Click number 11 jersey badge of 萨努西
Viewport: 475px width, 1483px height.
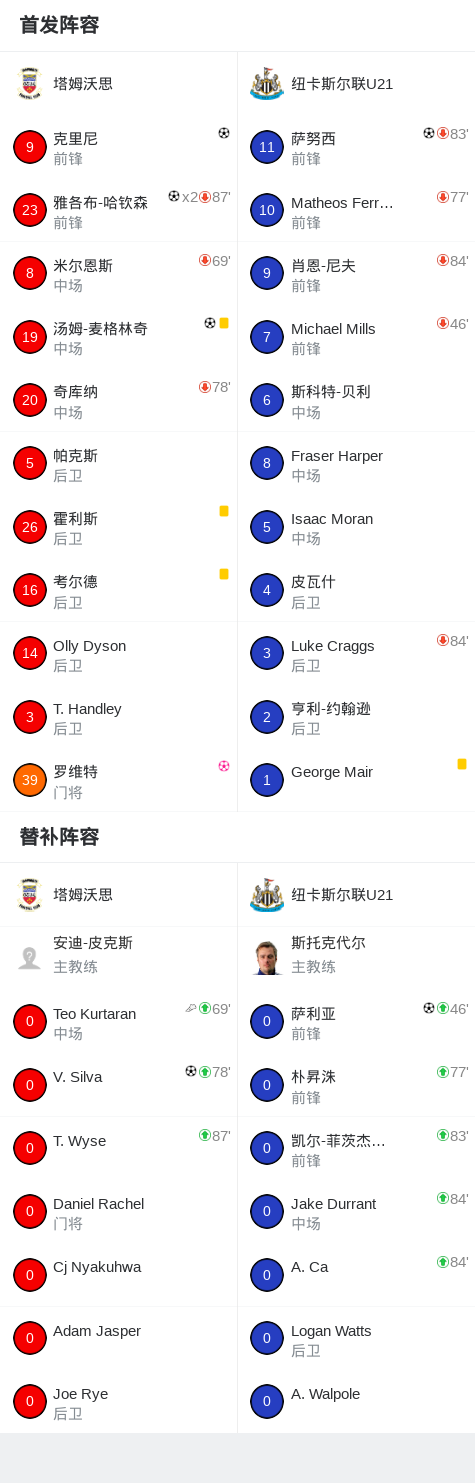pos(267,147)
